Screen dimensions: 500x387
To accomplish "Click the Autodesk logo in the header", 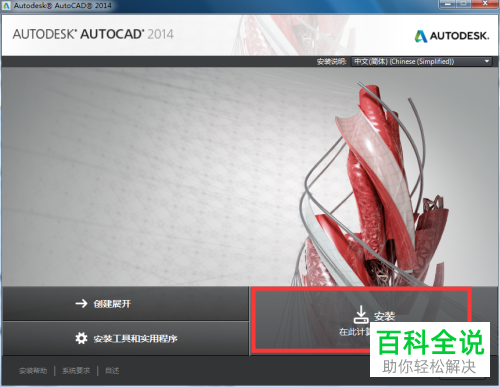I will click(x=452, y=36).
